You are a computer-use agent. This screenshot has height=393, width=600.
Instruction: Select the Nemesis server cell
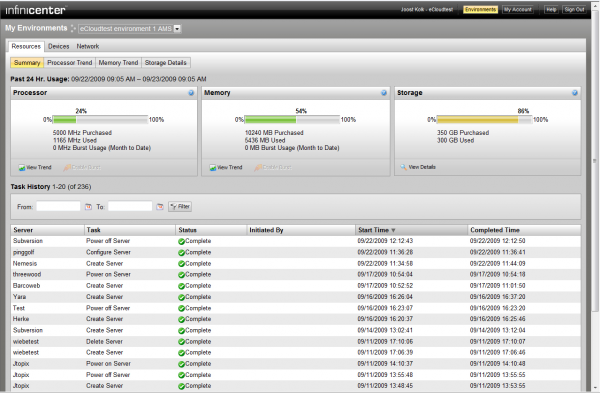[x=25, y=264]
